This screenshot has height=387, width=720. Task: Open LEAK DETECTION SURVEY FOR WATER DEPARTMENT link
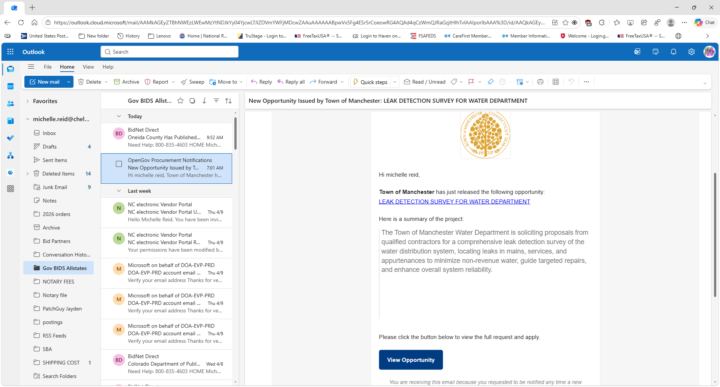tap(454, 202)
